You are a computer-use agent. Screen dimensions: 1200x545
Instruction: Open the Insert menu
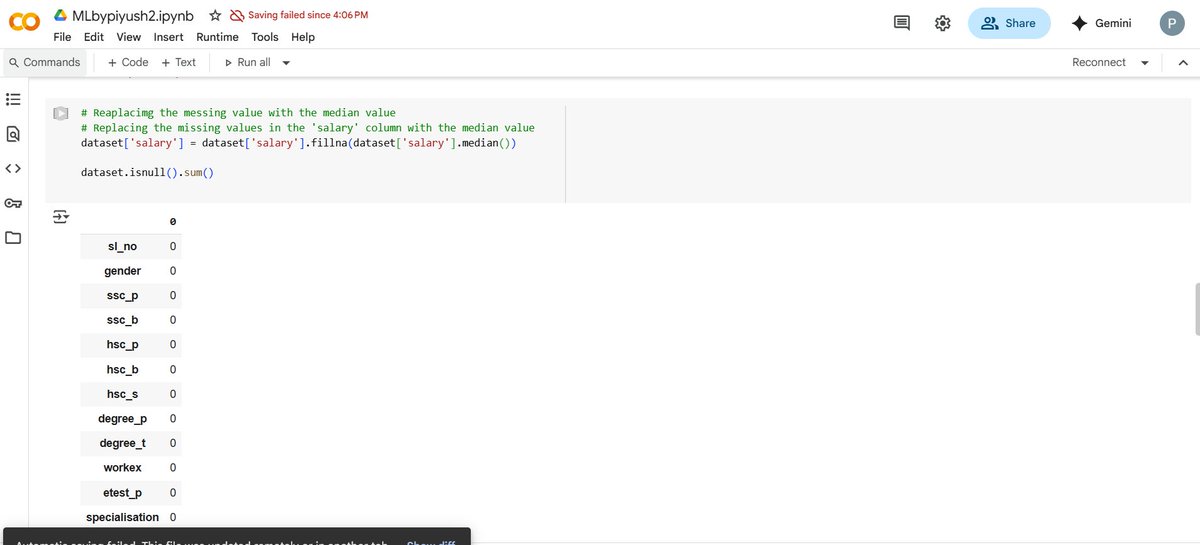(168, 37)
